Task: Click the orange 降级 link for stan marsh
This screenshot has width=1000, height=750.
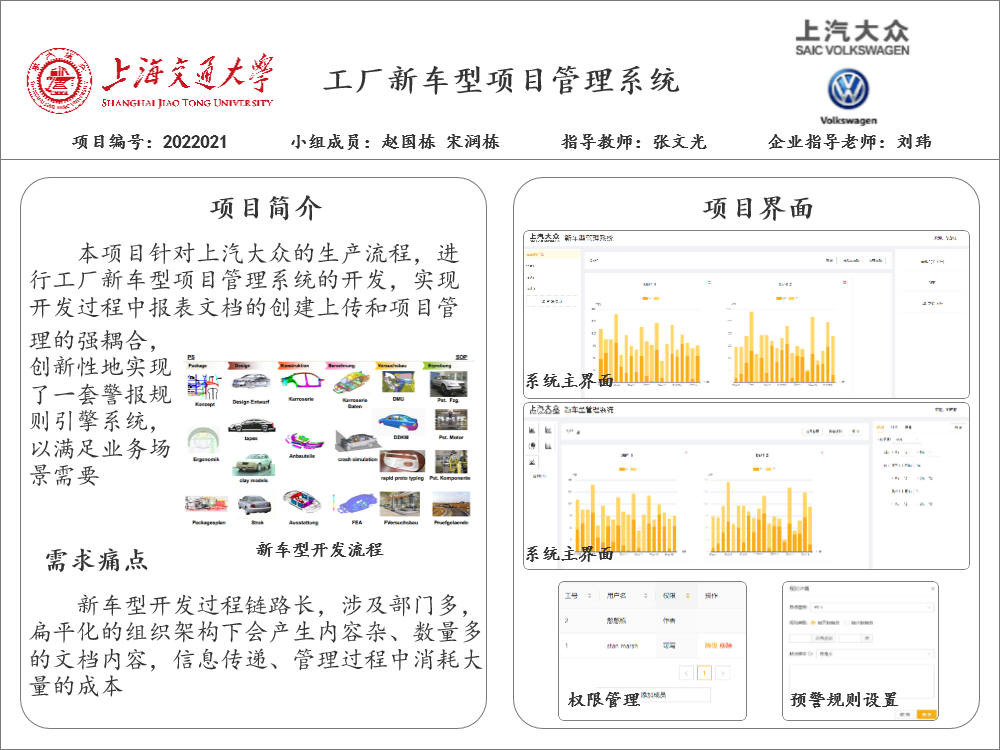Action: (708, 647)
